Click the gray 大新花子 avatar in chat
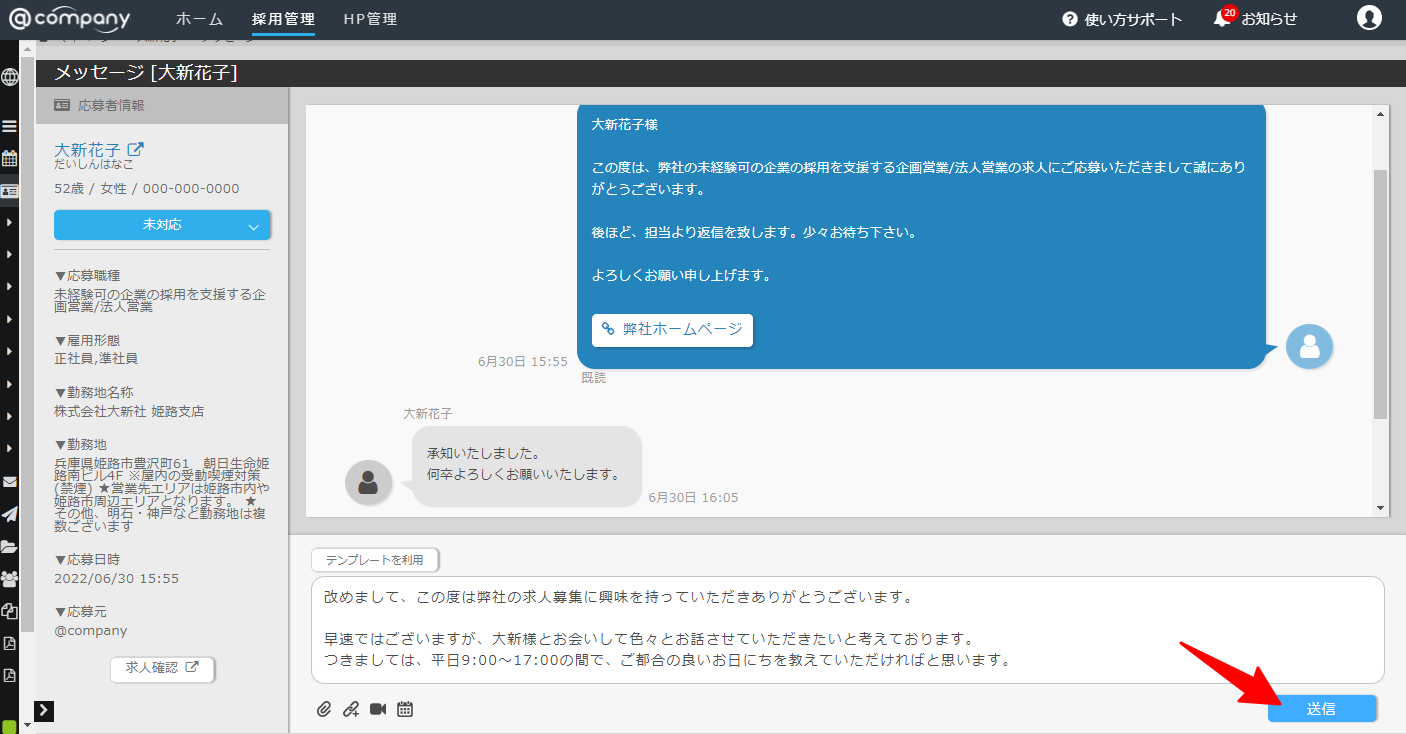 (x=368, y=482)
